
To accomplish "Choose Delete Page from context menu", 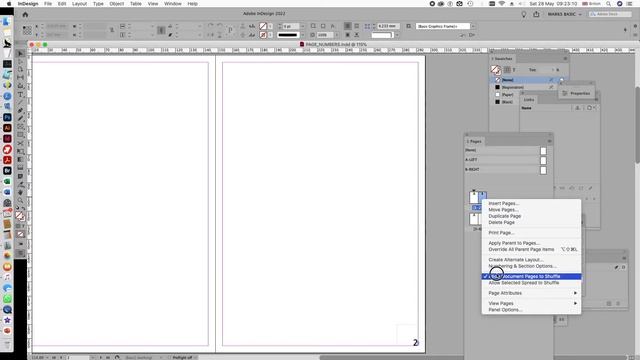I will (531, 222).
